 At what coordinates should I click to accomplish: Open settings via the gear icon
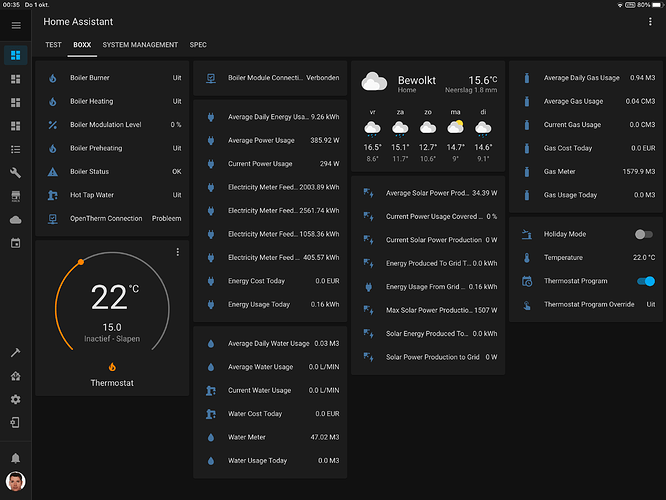pyautogui.click(x=15, y=399)
